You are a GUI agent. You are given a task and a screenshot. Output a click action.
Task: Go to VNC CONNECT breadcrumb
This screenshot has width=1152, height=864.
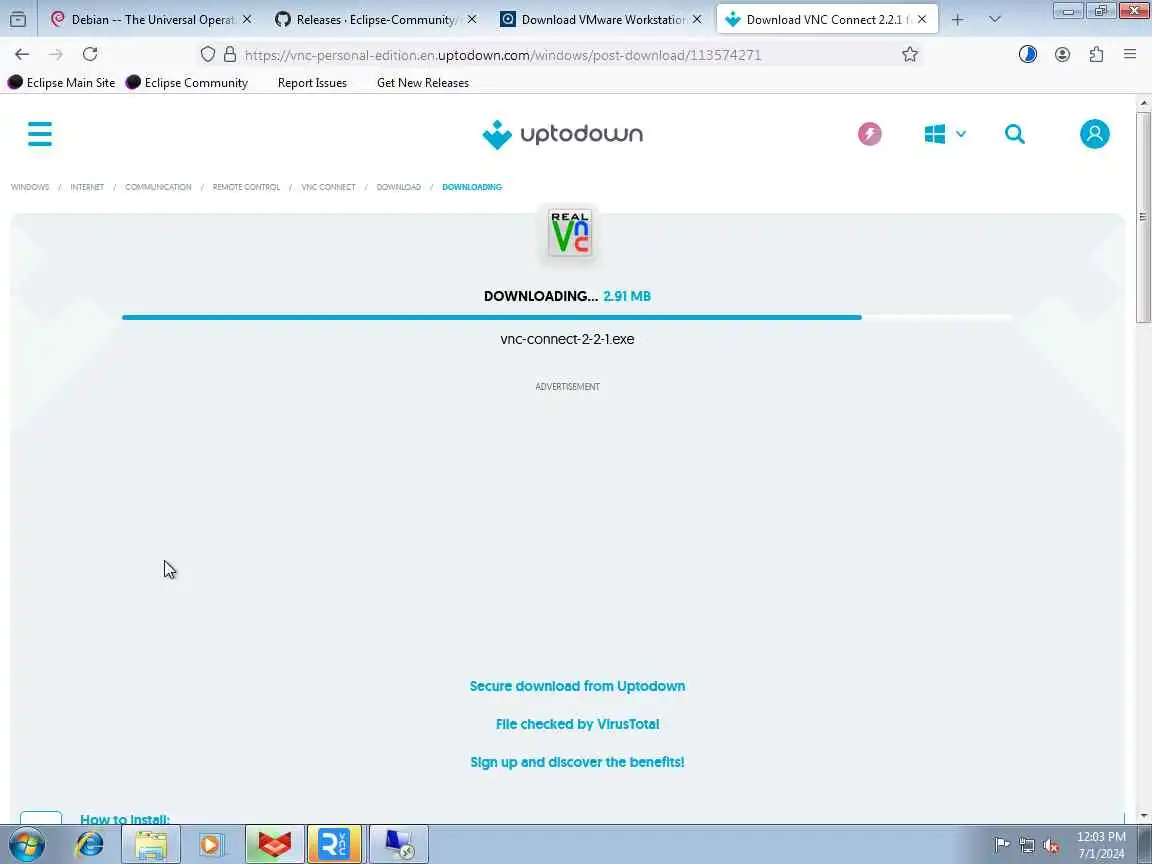[328, 187]
